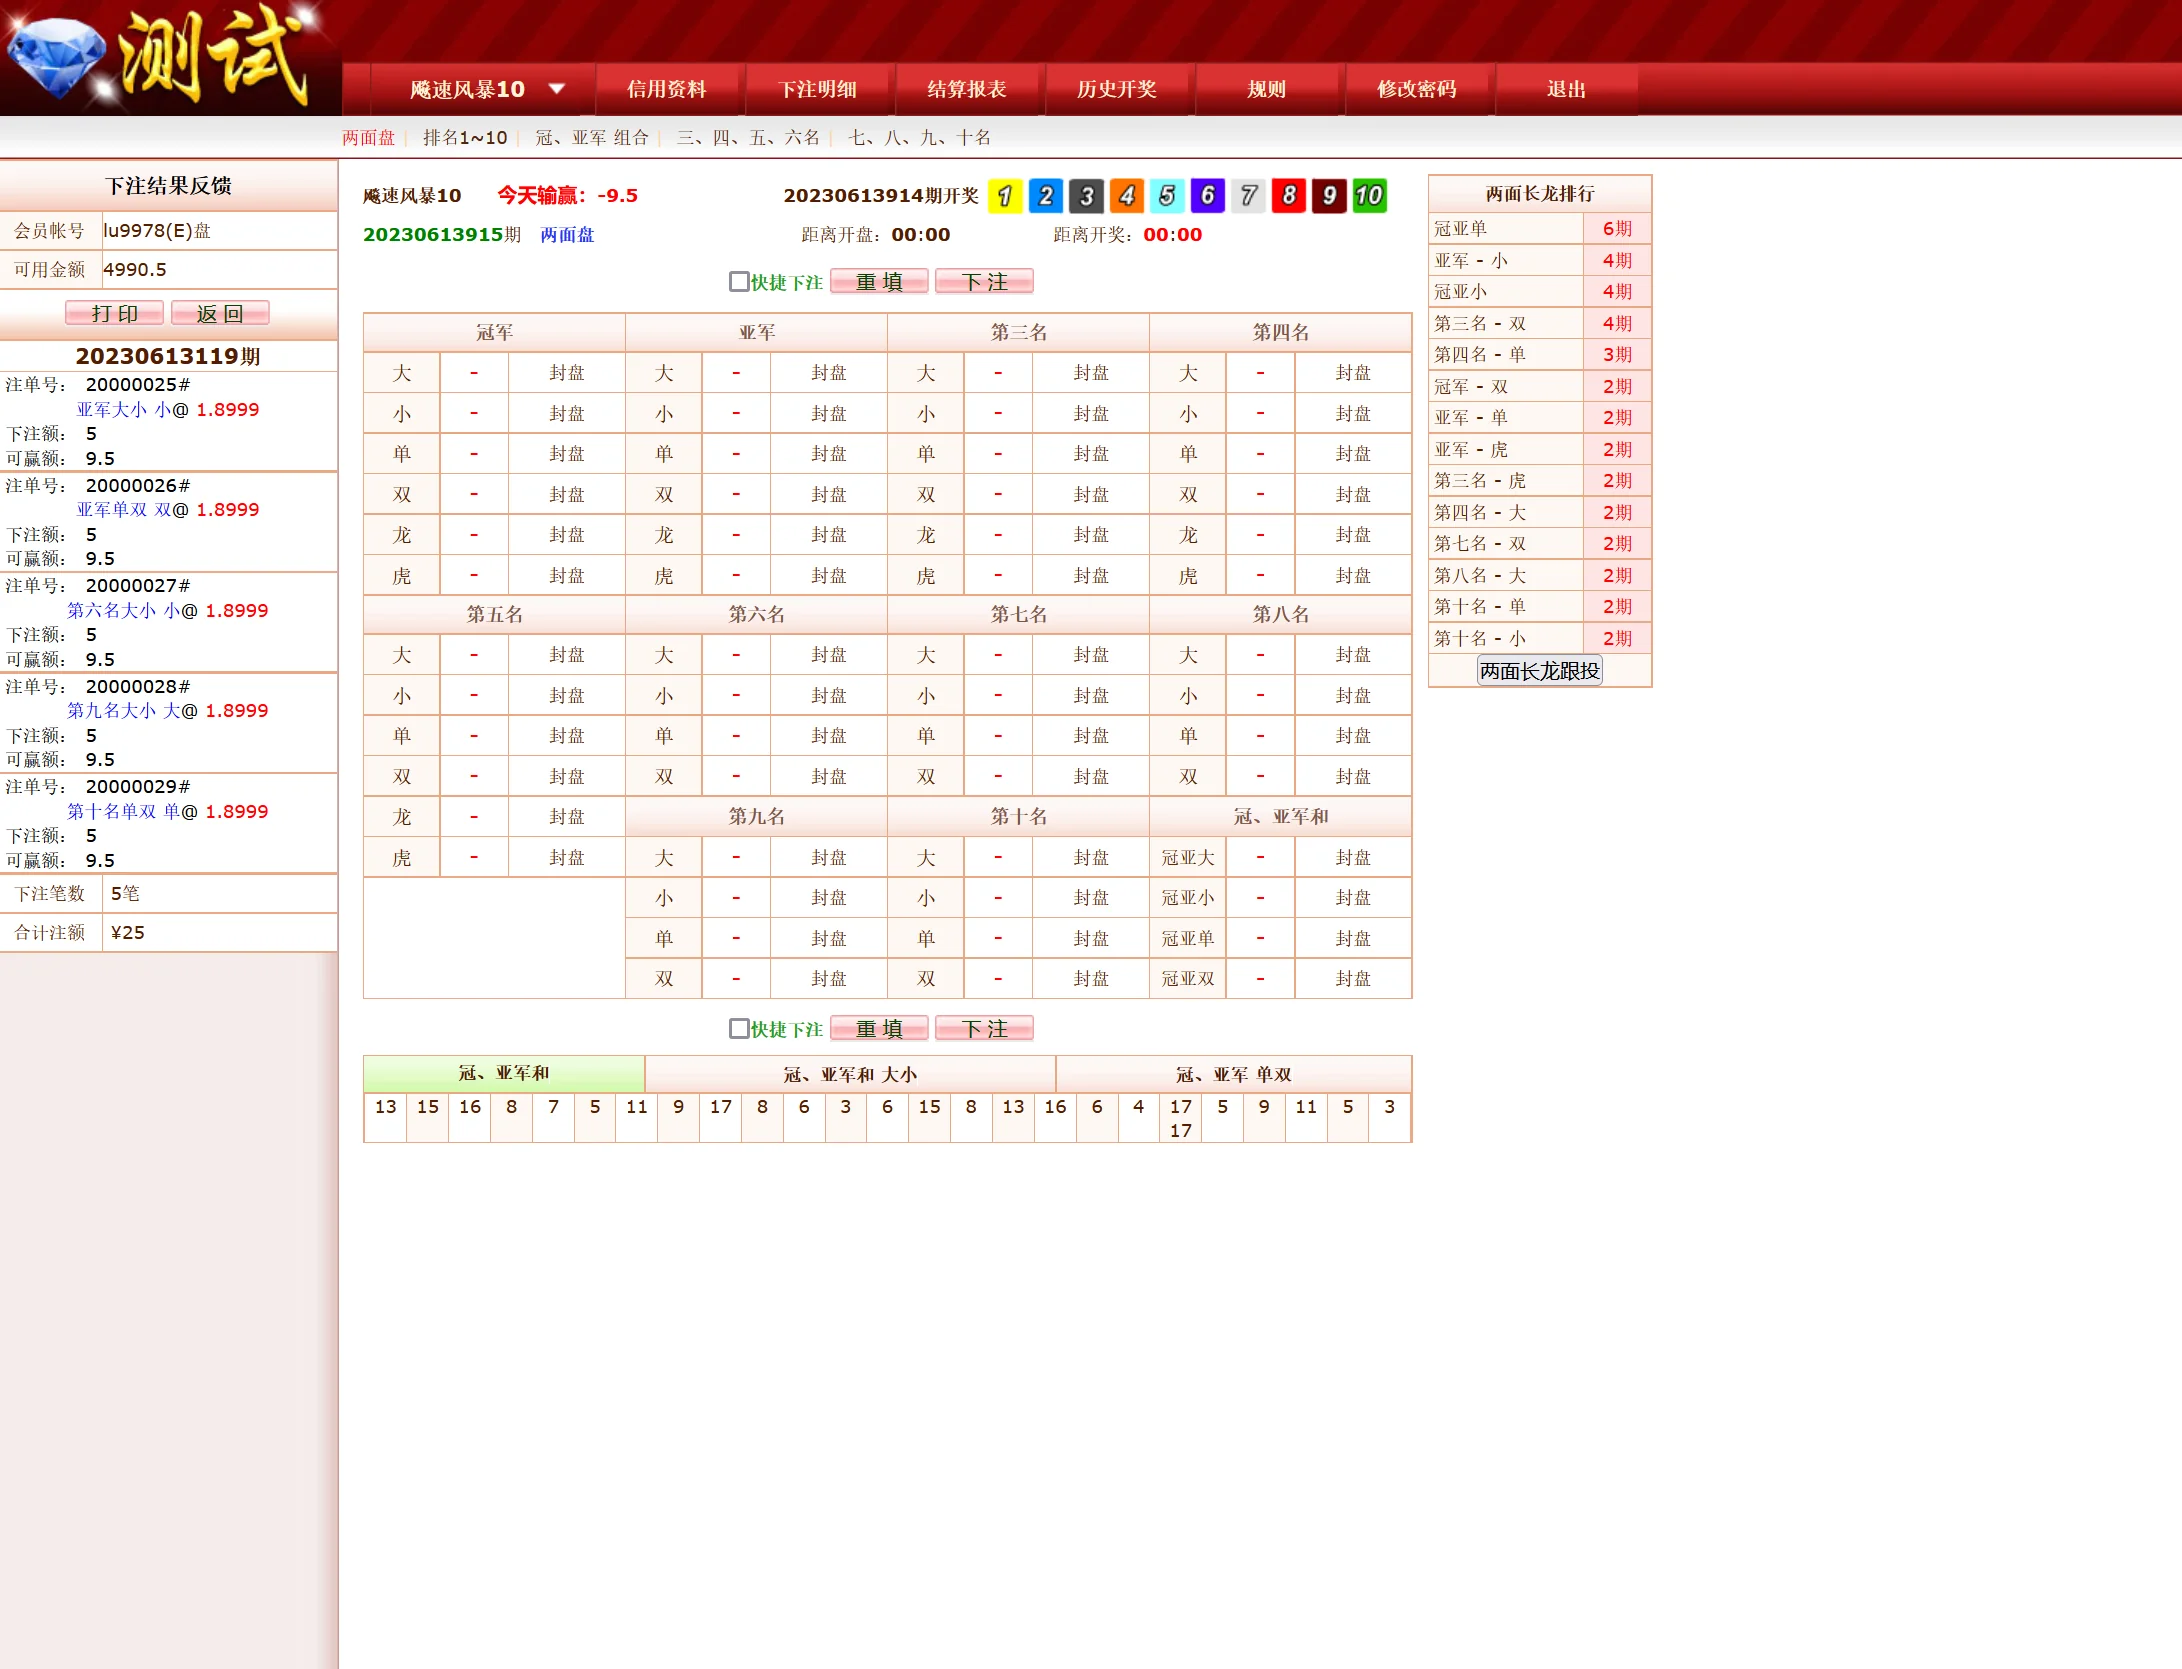Switch to the 排名1~10 tab
The width and height of the screenshot is (2182, 1669).
[x=465, y=138]
